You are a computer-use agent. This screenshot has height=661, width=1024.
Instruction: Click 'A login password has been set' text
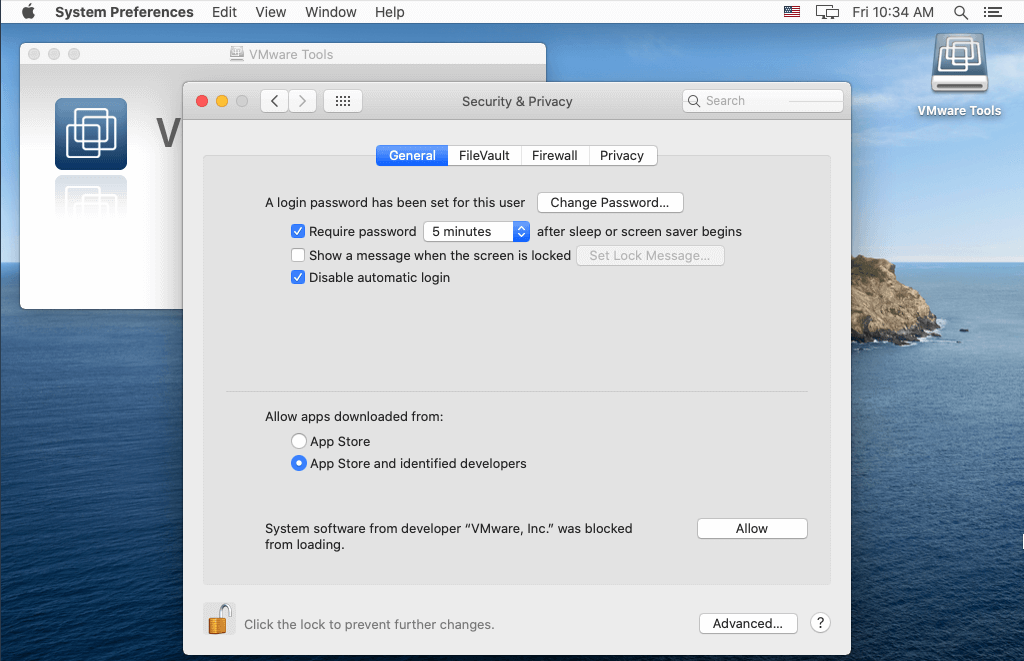pos(394,202)
